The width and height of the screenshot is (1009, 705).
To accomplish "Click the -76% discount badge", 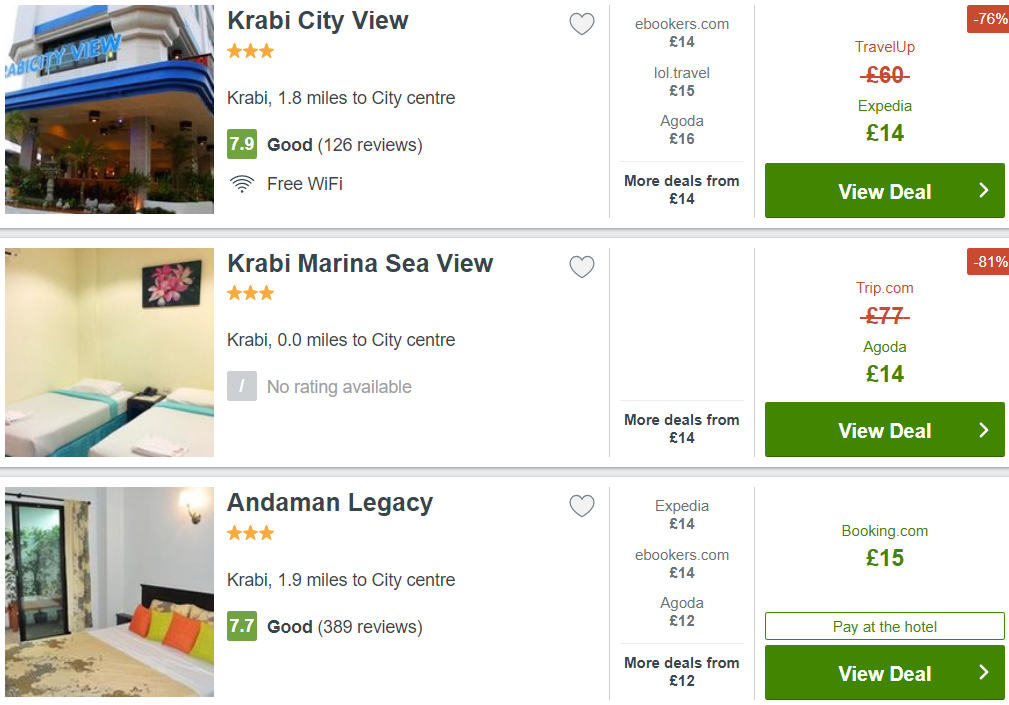I will [988, 19].
